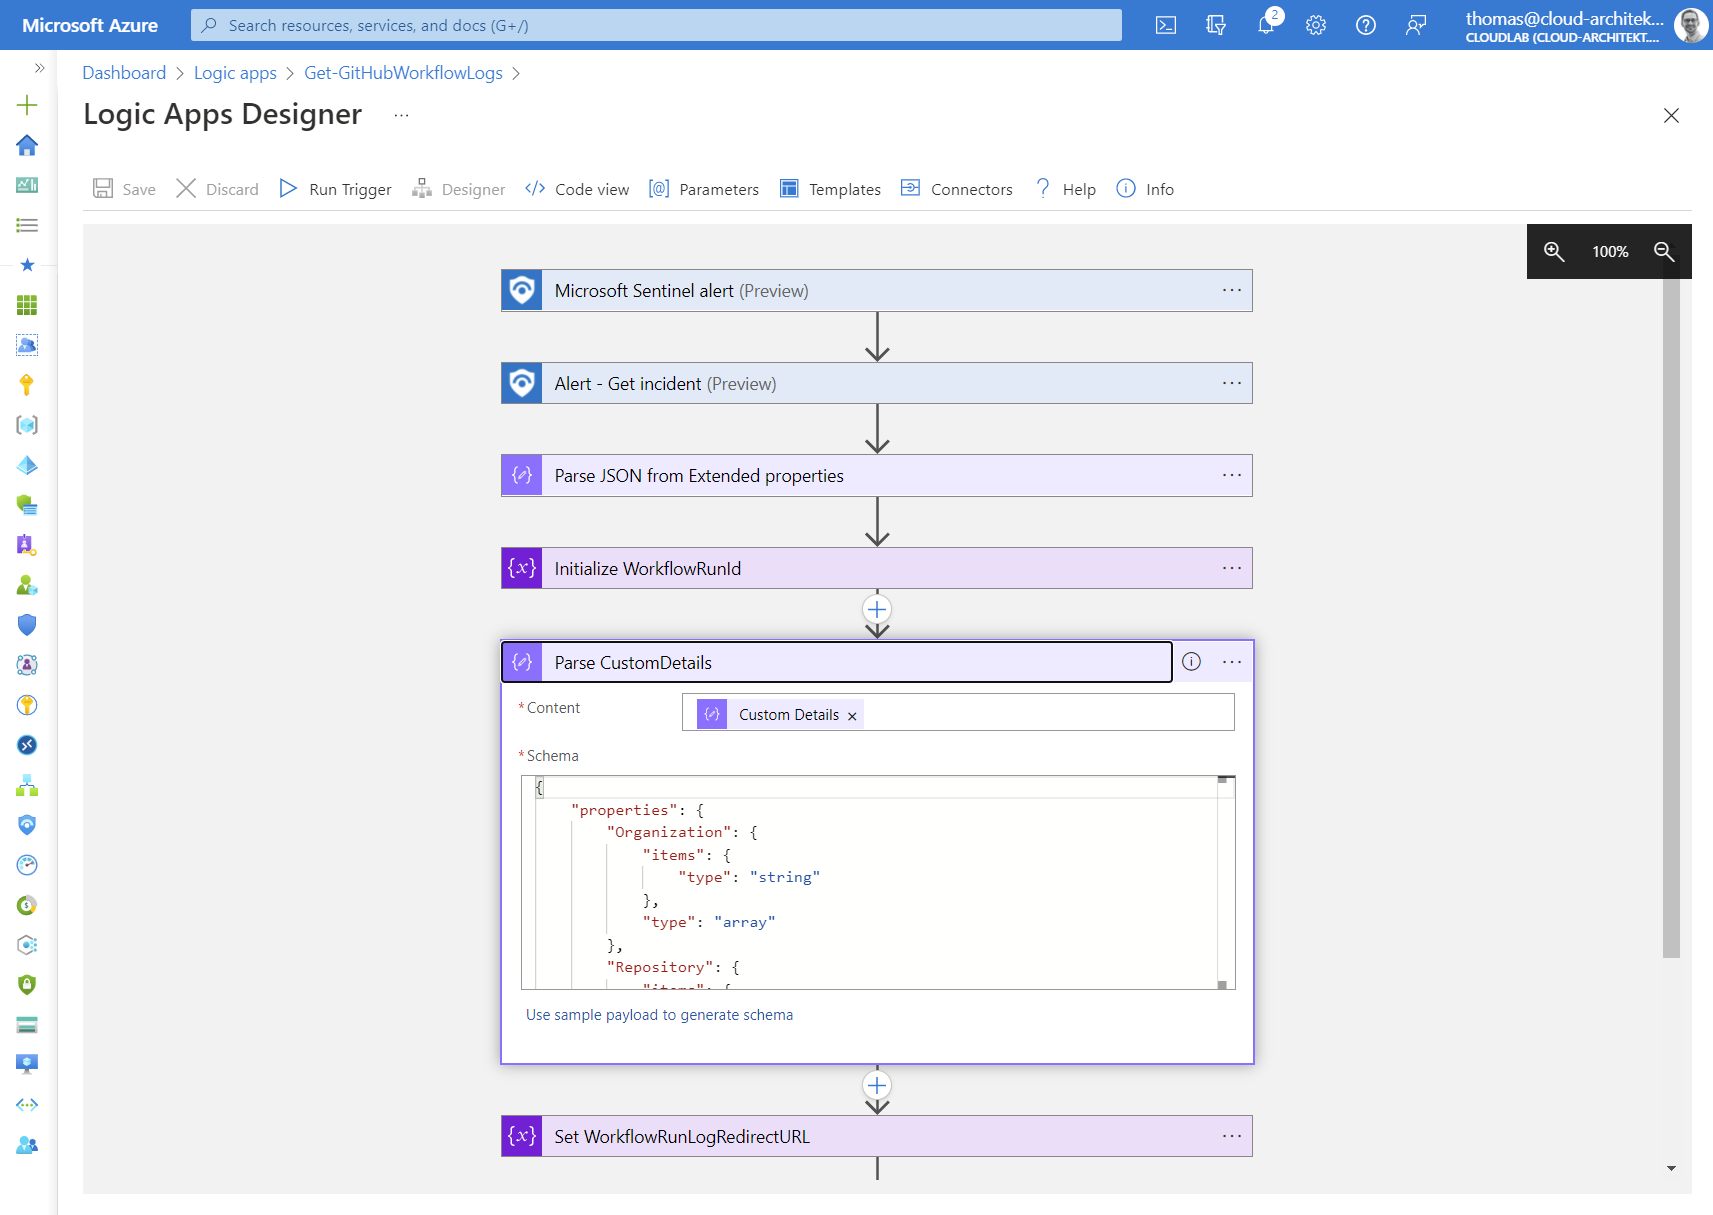Image resolution: width=1713 pixels, height=1215 pixels.
Task: Click Help in the toolbar
Action: coord(1065,189)
